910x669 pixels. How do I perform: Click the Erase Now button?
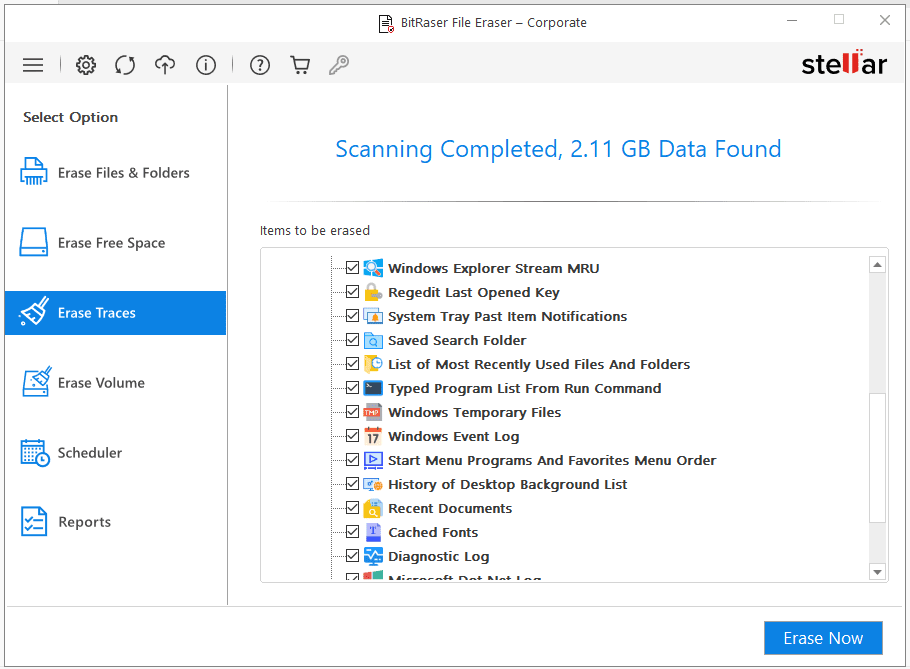(x=823, y=638)
